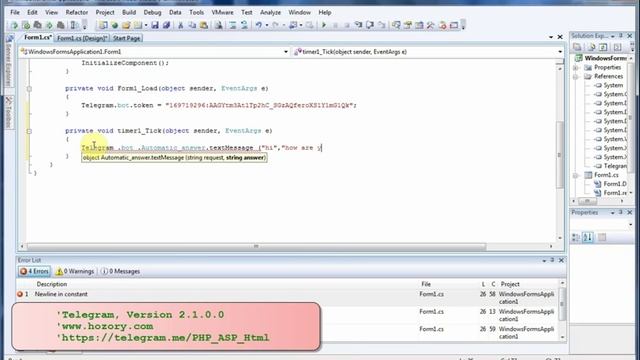
Task: Click the Uncomment lines icon
Action: click(x=244, y=25)
